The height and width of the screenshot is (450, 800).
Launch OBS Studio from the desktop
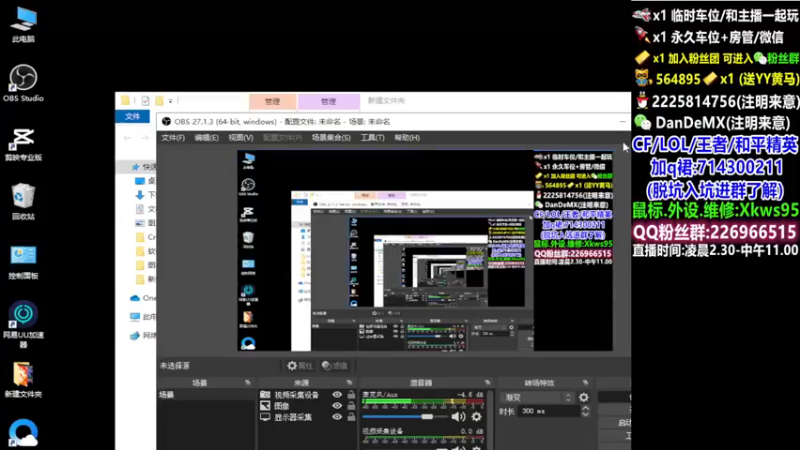coord(23,83)
